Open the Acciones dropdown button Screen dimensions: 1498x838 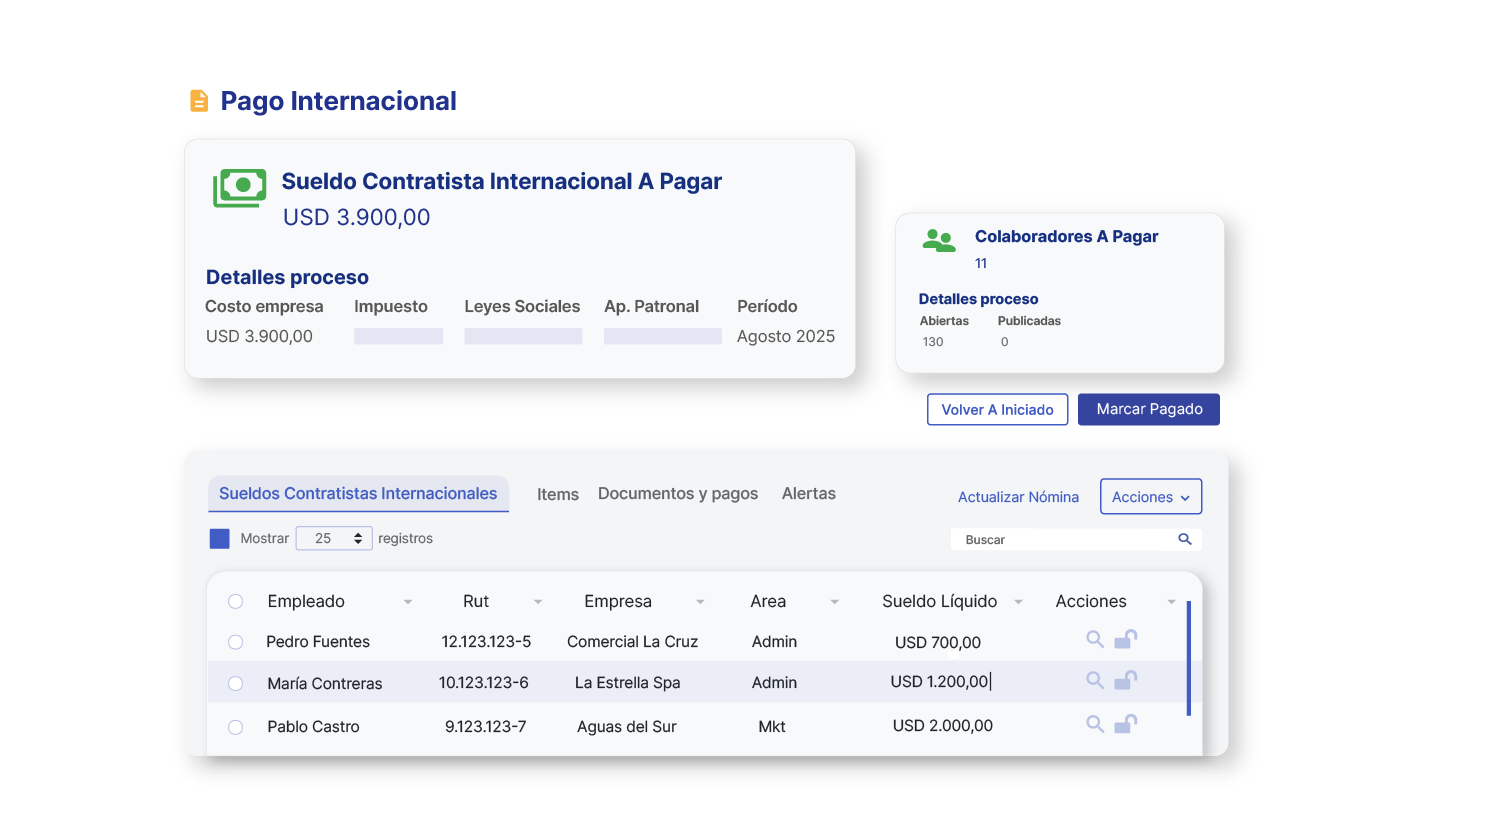(x=1151, y=497)
